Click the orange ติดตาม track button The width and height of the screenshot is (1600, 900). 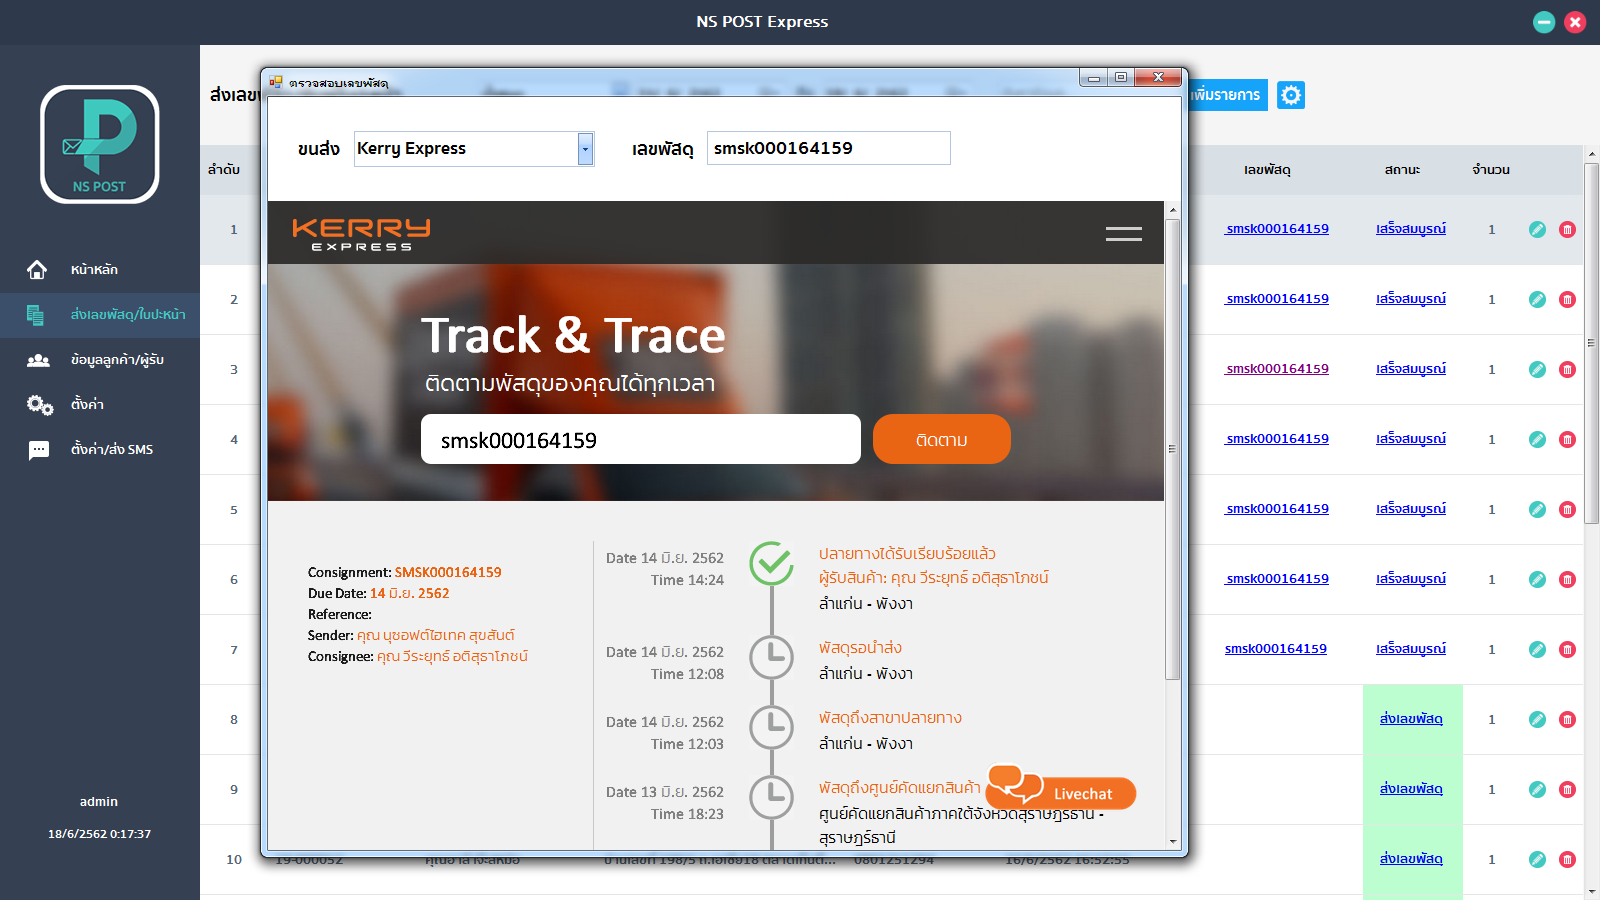(x=941, y=439)
